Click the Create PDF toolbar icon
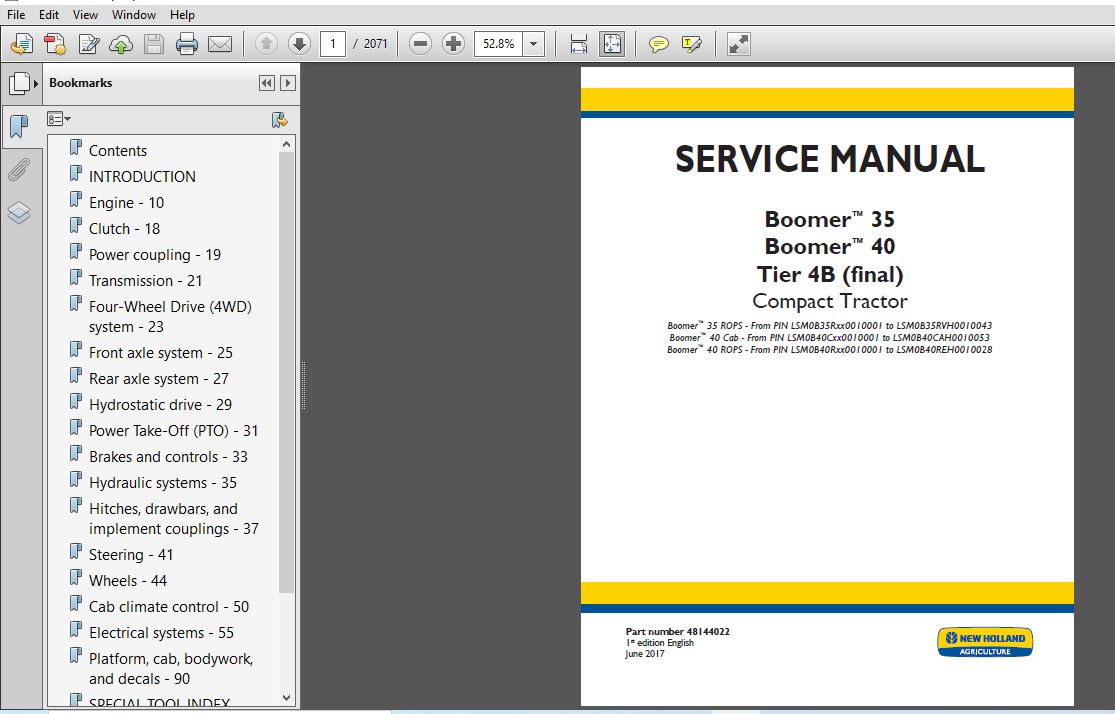 (21, 44)
